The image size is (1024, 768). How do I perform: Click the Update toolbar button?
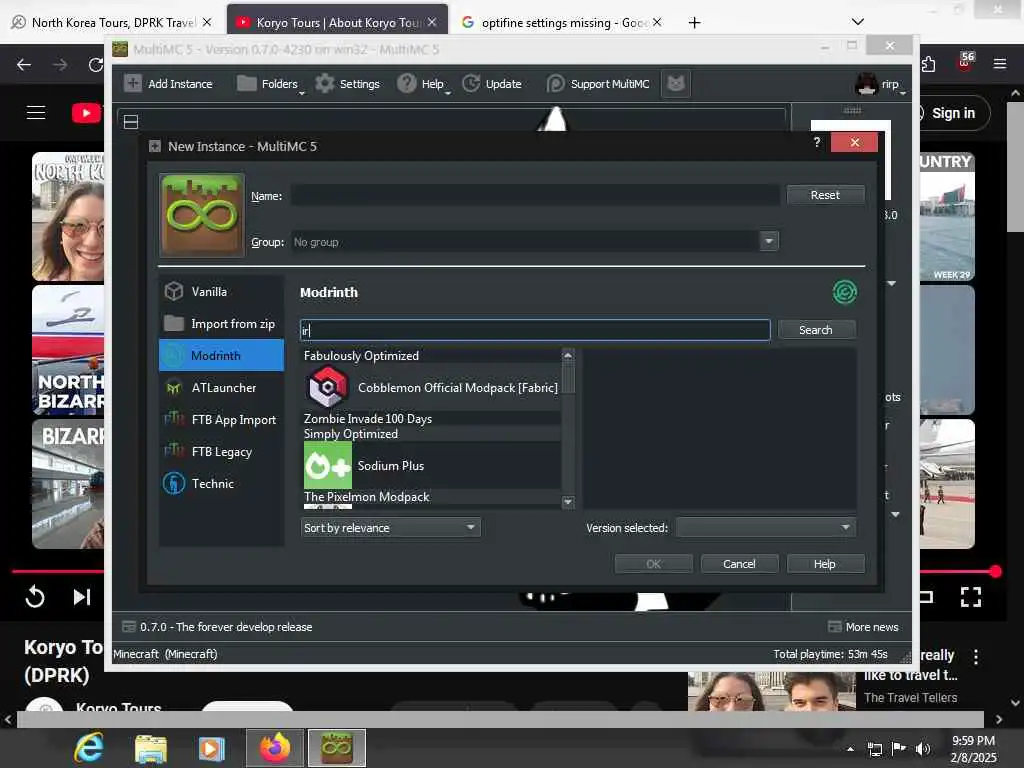492,84
